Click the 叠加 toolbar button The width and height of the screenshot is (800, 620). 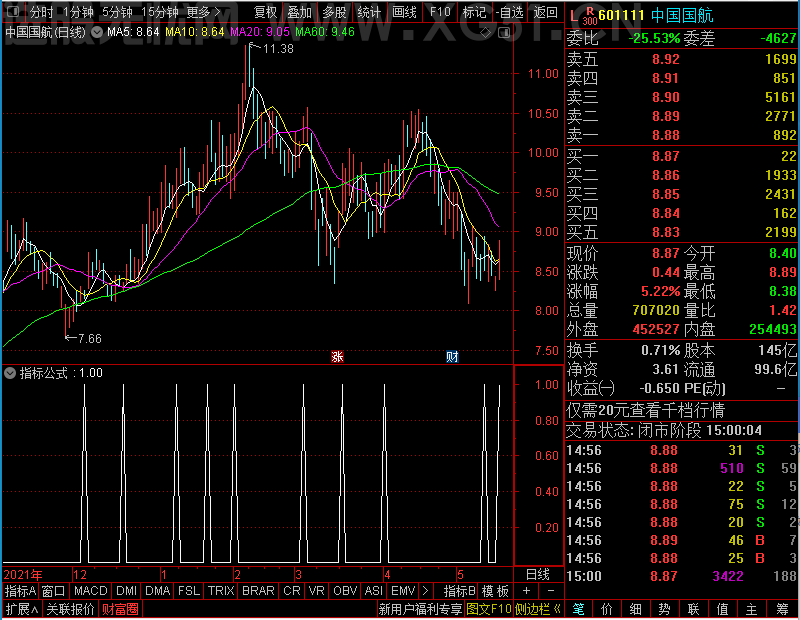(x=299, y=12)
